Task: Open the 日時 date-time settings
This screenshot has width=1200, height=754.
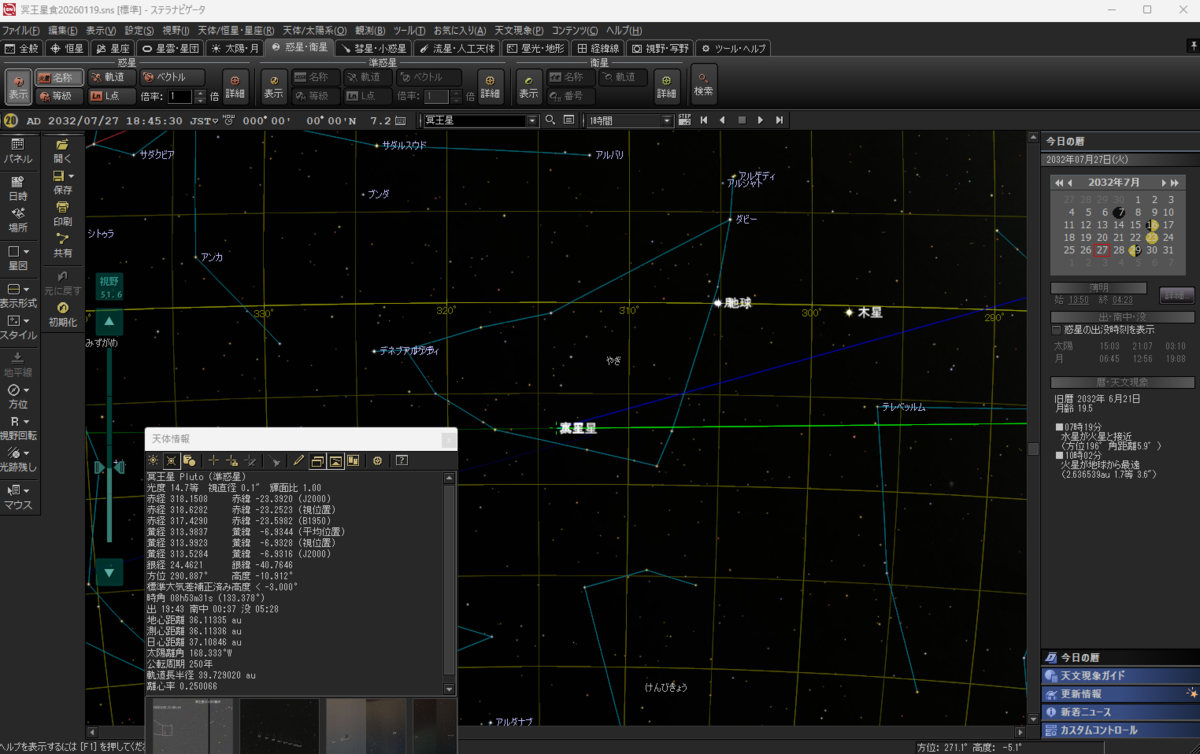Action: click(18, 189)
